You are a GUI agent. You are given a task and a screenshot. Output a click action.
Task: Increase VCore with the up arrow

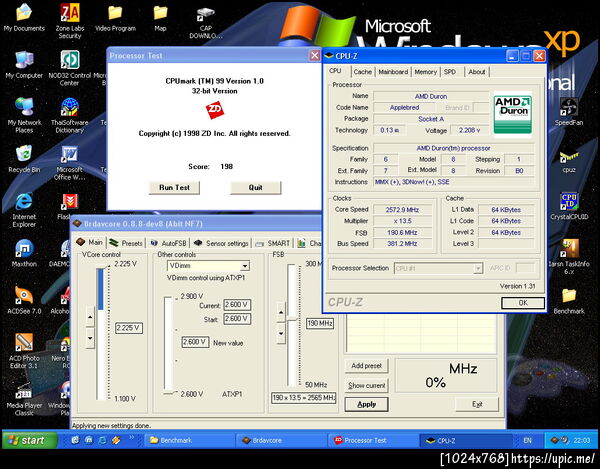tap(90, 317)
